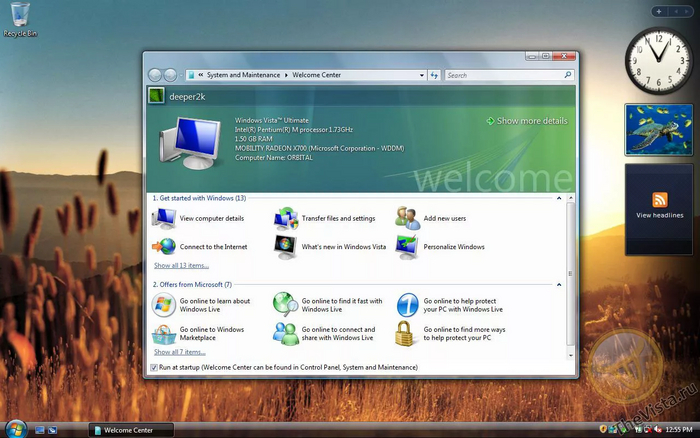The width and height of the screenshot is (700, 438).
Task: Select Welcome Center taskbar button
Action: click(131, 430)
